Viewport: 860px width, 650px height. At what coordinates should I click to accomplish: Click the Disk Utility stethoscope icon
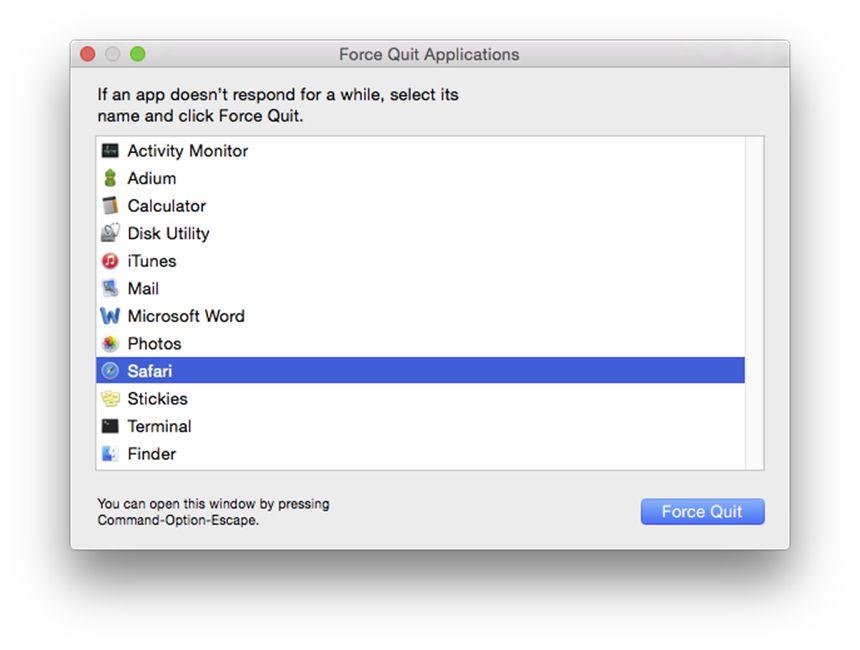point(110,233)
